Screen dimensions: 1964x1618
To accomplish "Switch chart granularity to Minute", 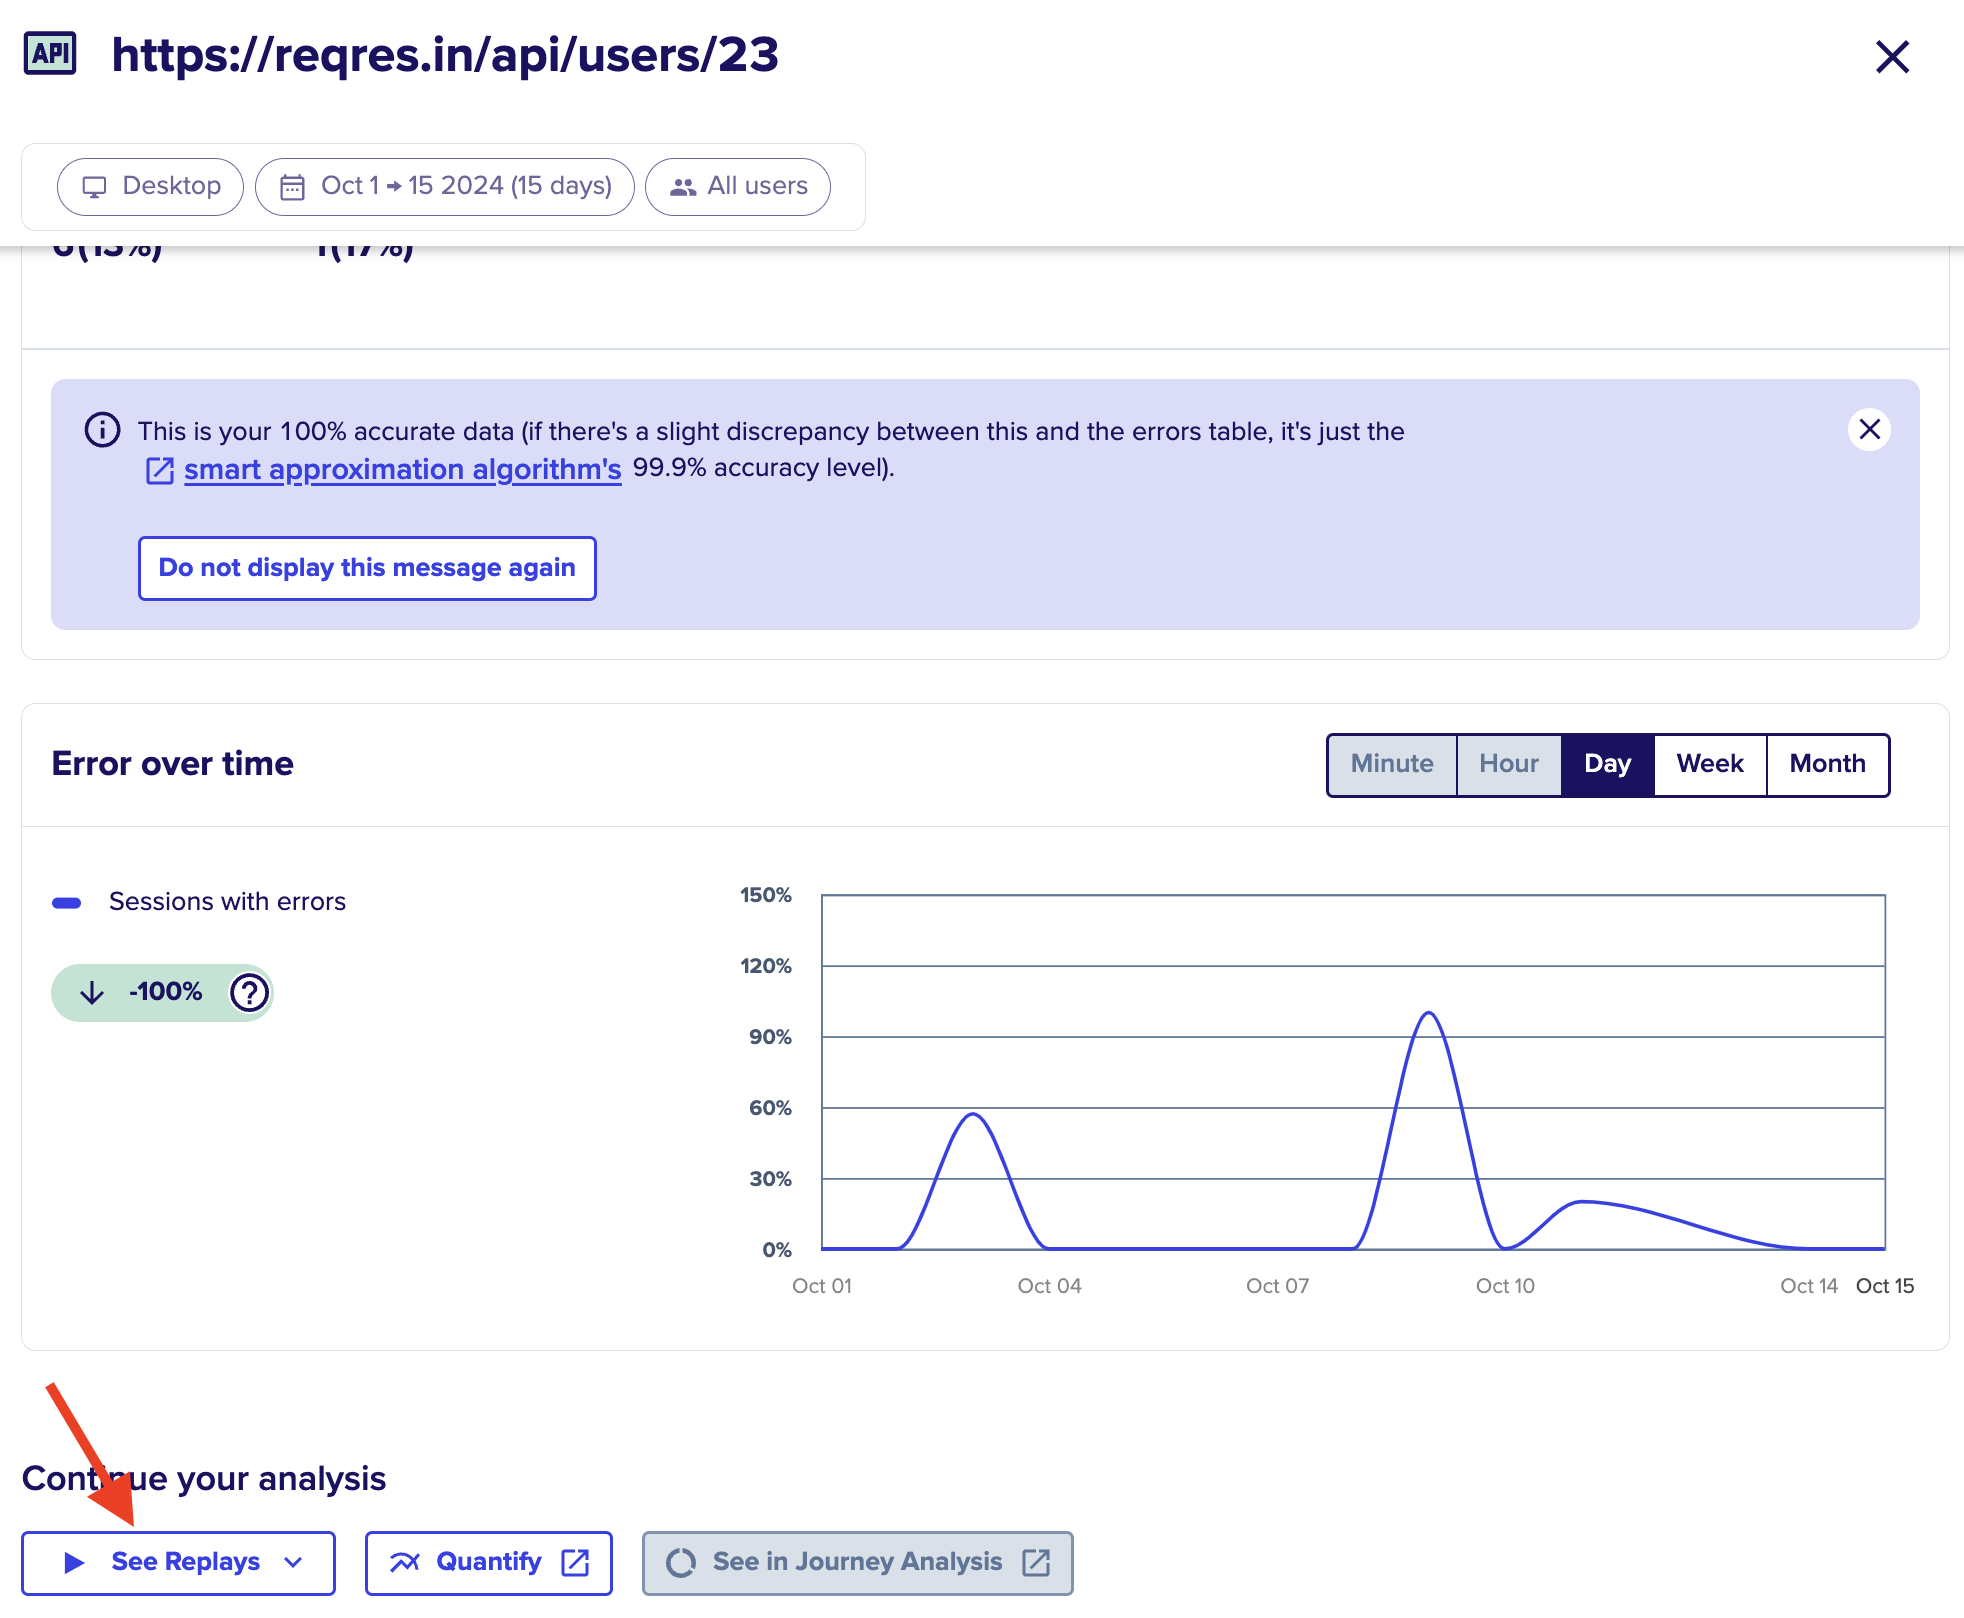I will (1392, 764).
